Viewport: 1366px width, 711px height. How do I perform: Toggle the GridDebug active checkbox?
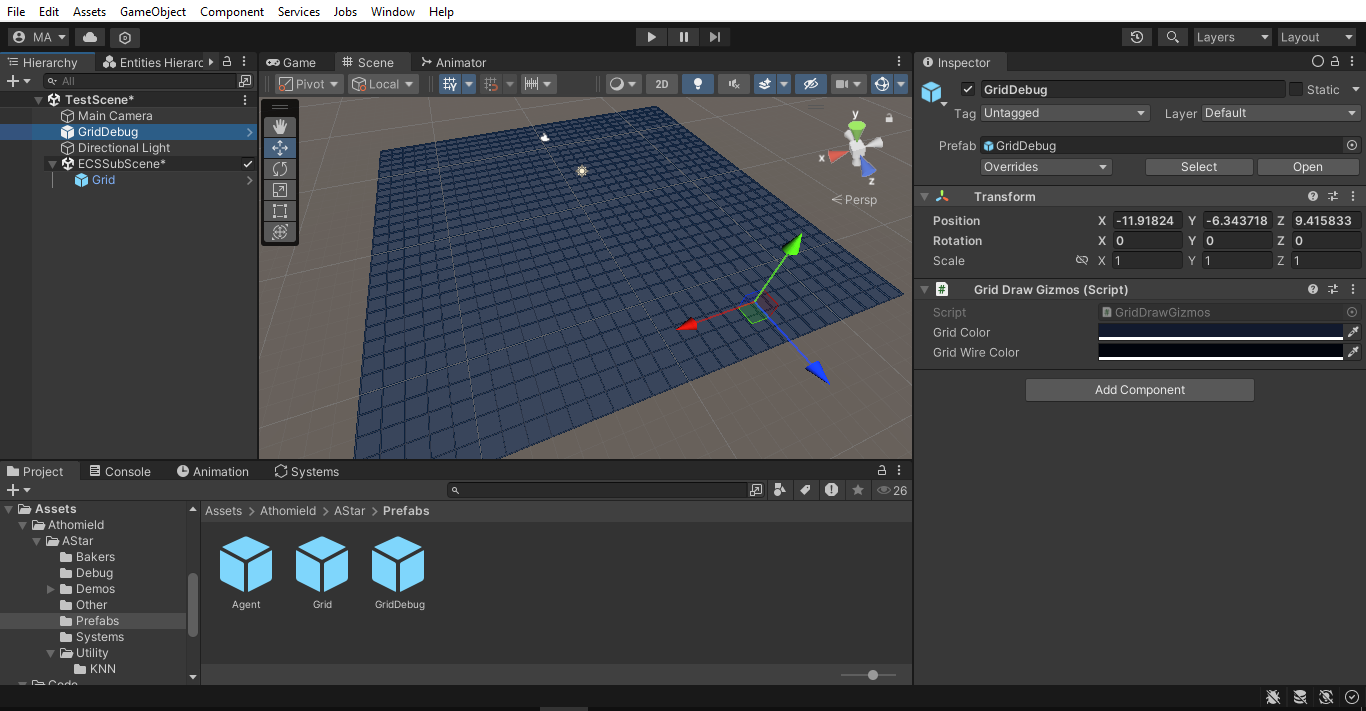point(967,89)
